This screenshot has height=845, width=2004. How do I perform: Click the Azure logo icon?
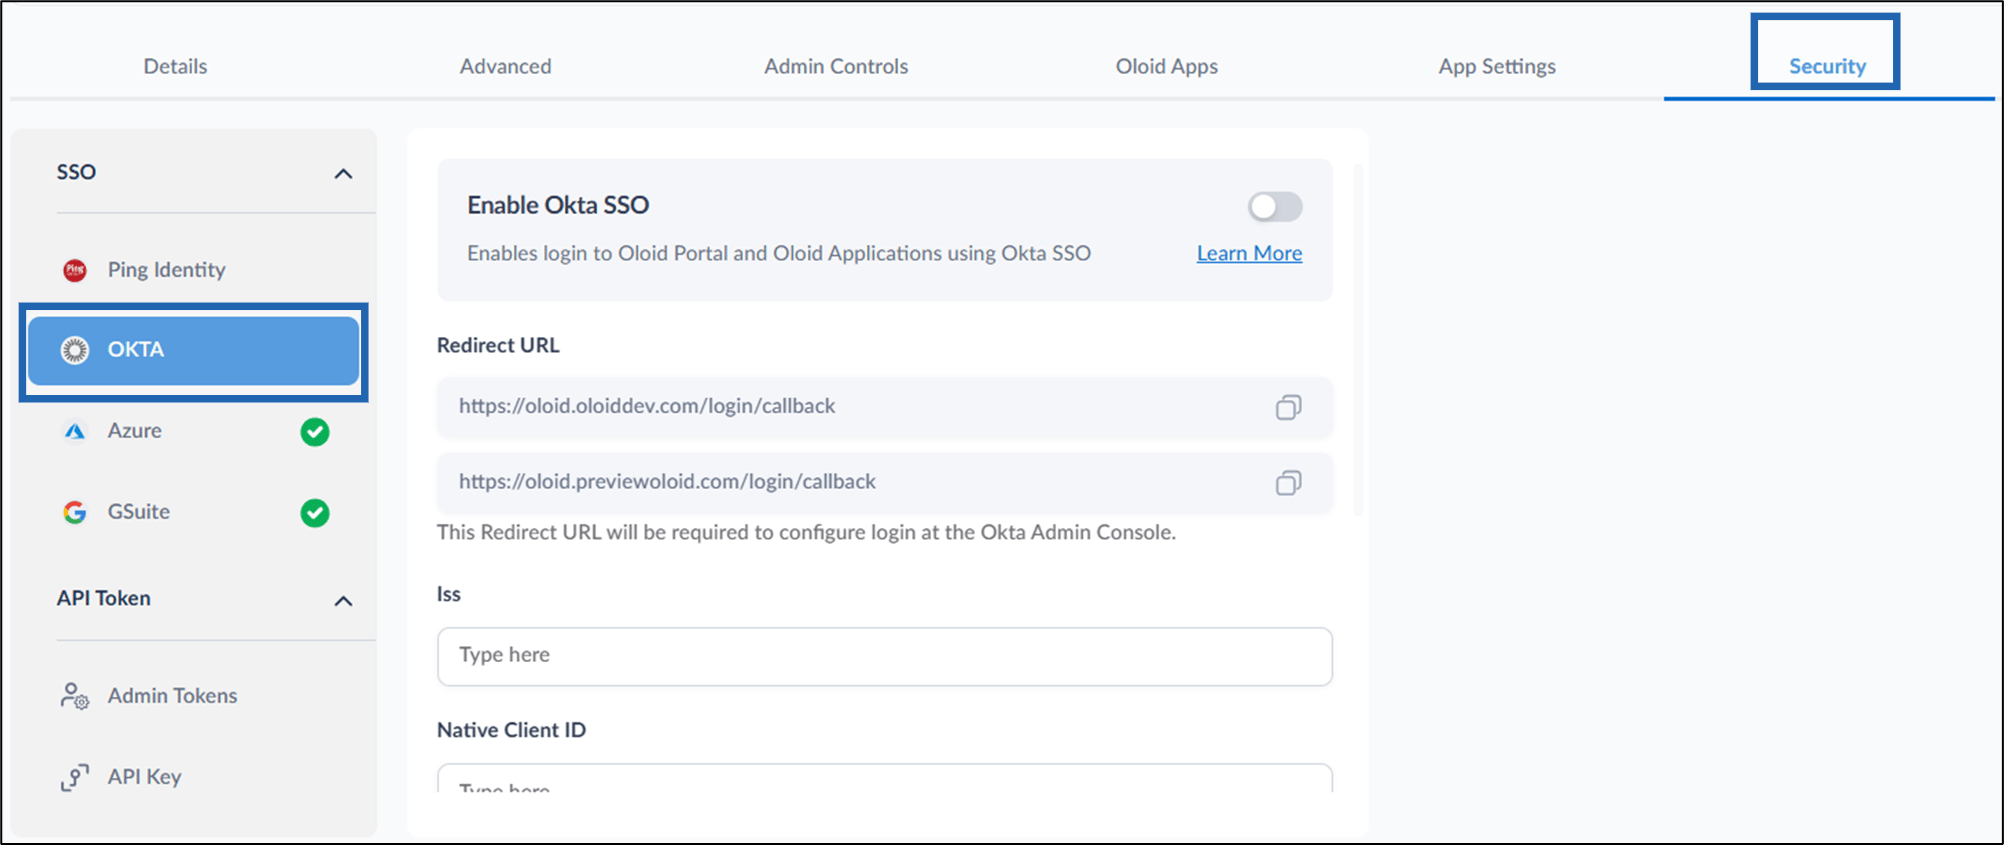pyautogui.click(x=75, y=431)
